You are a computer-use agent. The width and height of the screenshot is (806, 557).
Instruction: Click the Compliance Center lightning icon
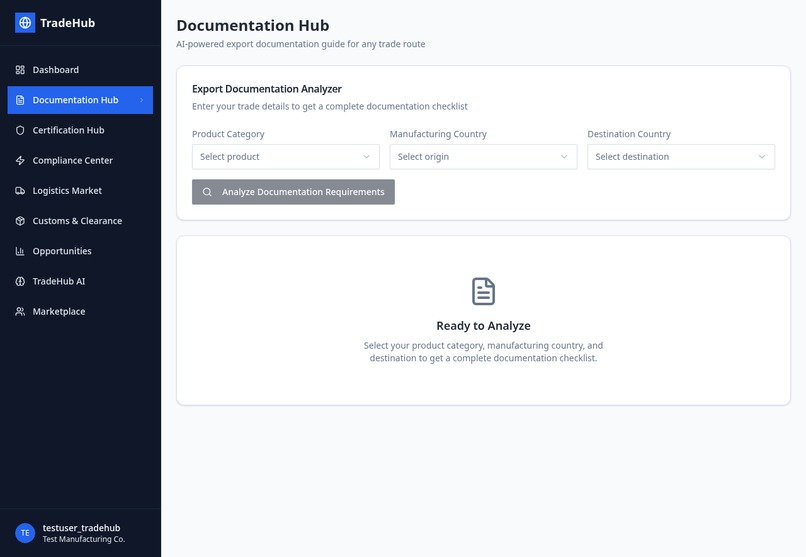coord(20,160)
